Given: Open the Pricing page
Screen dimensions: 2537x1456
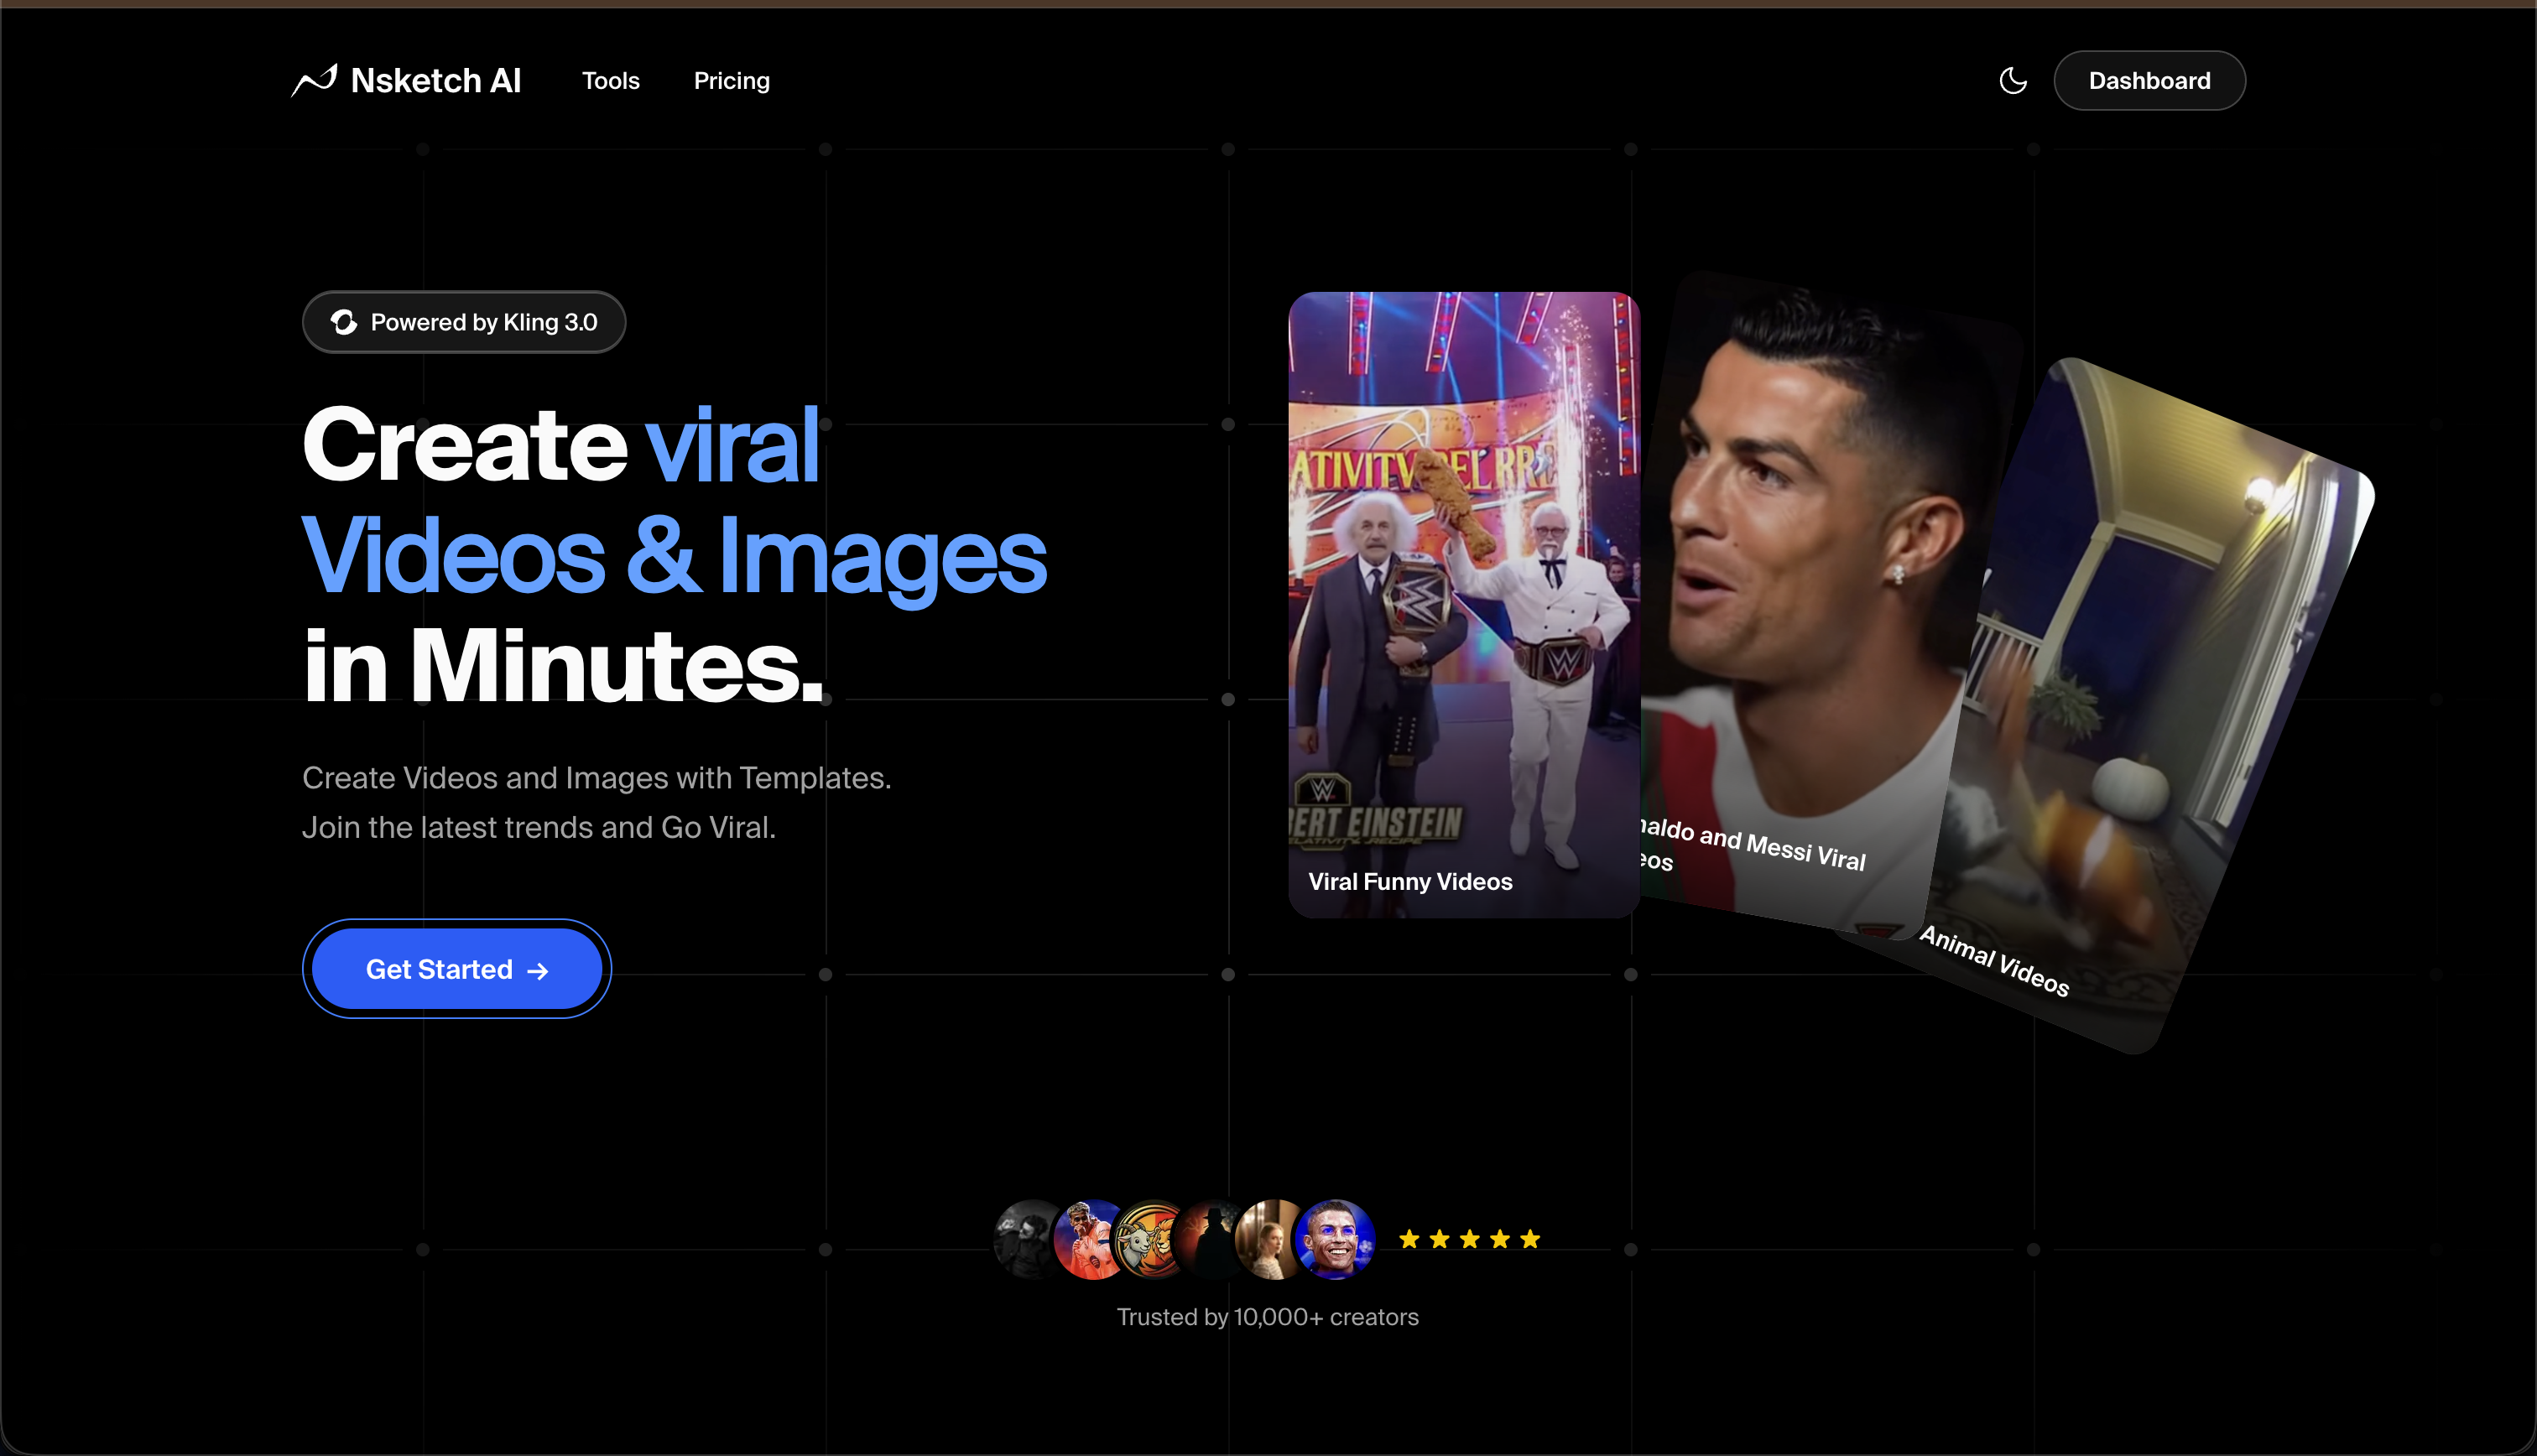Looking at the screenshot, I should [x=731, y=81].
